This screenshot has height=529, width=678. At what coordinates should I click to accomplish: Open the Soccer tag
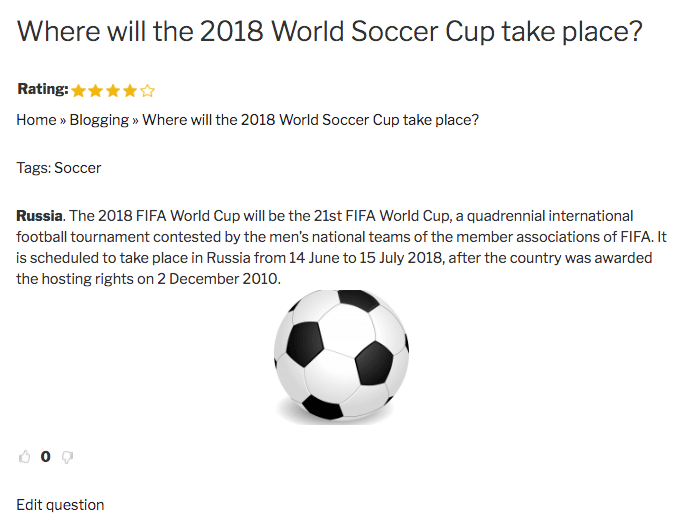[77, 168]
